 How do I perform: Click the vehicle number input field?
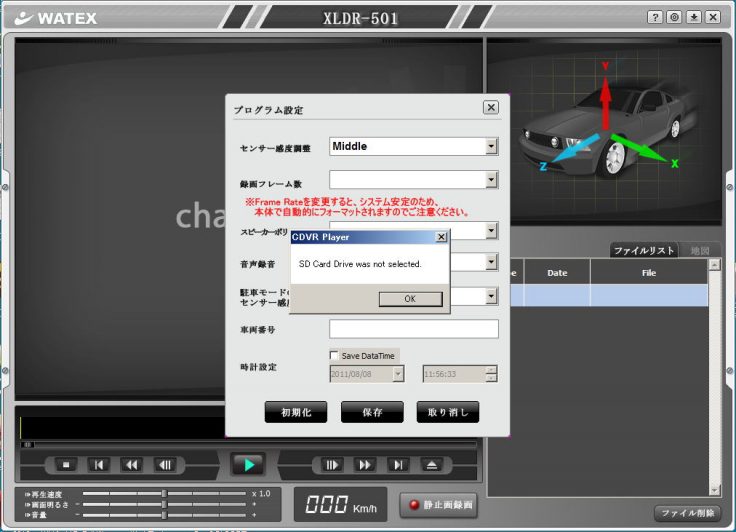pos(414,329)
